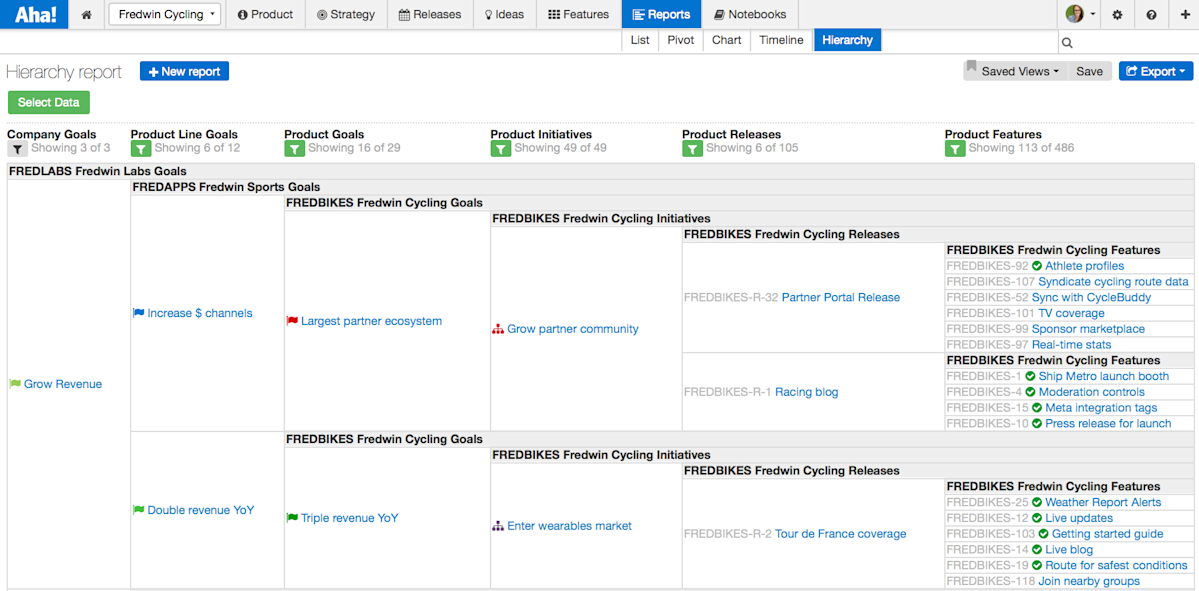Viewport: 1199px width, 591px height.
Task: Expand the Saved Views dropdown
Action: (x=1015, y=71)
